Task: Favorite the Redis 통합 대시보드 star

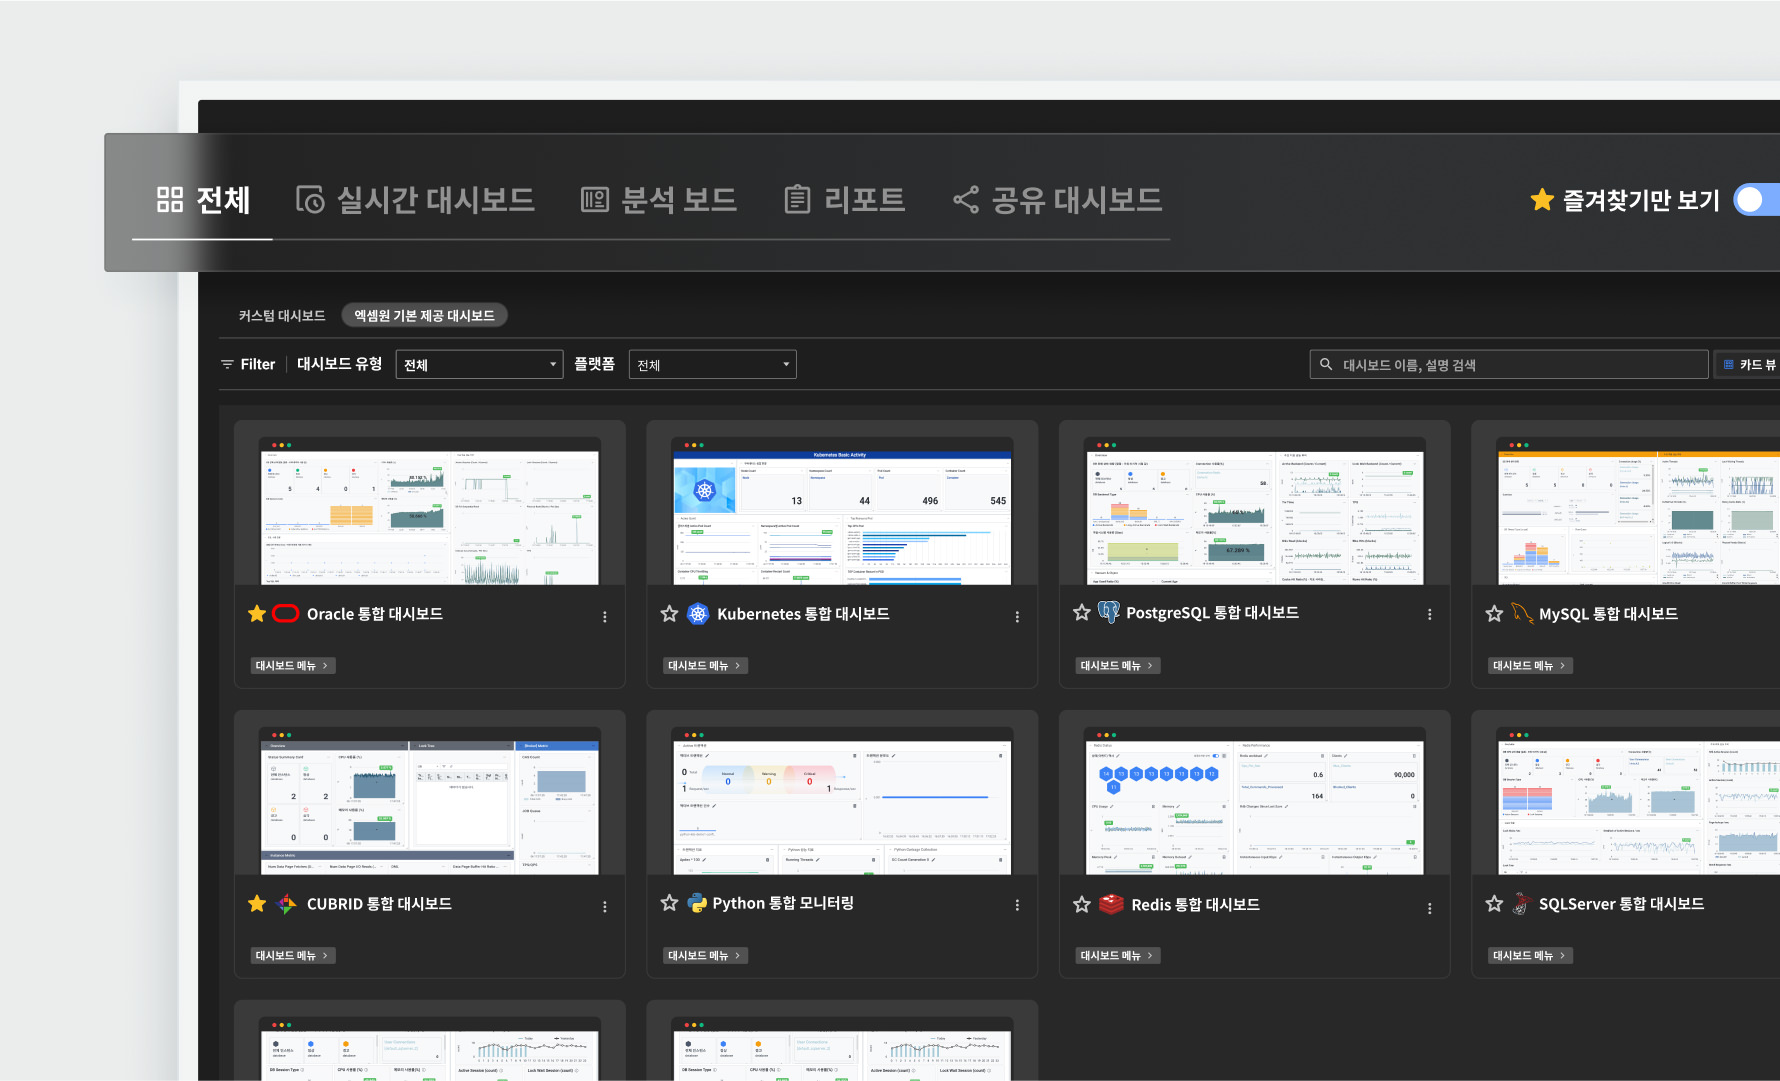Action: pyautogui.click(x=1081, y=905)
